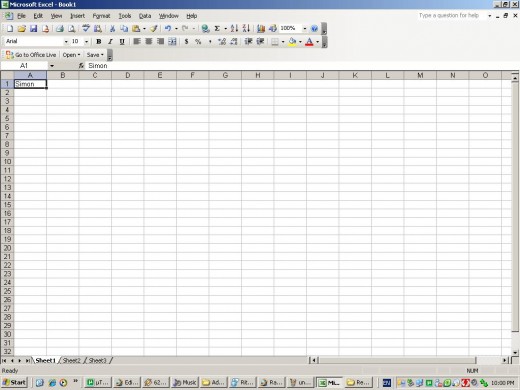
Task: Toggle underline formatting
Action: pyautogui.click(x=122, y=42)
